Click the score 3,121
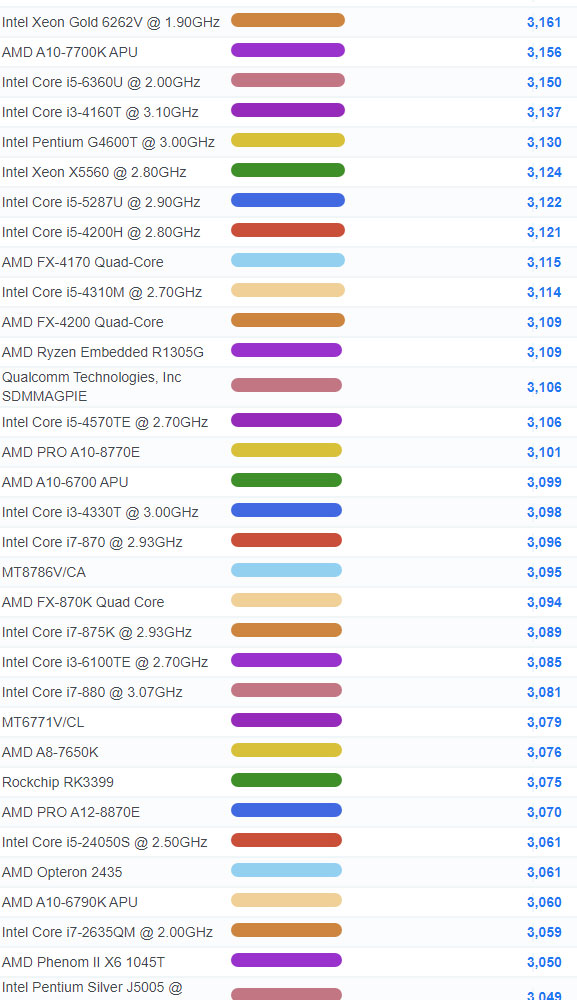577x1000 pixels. tap(544, 232)
